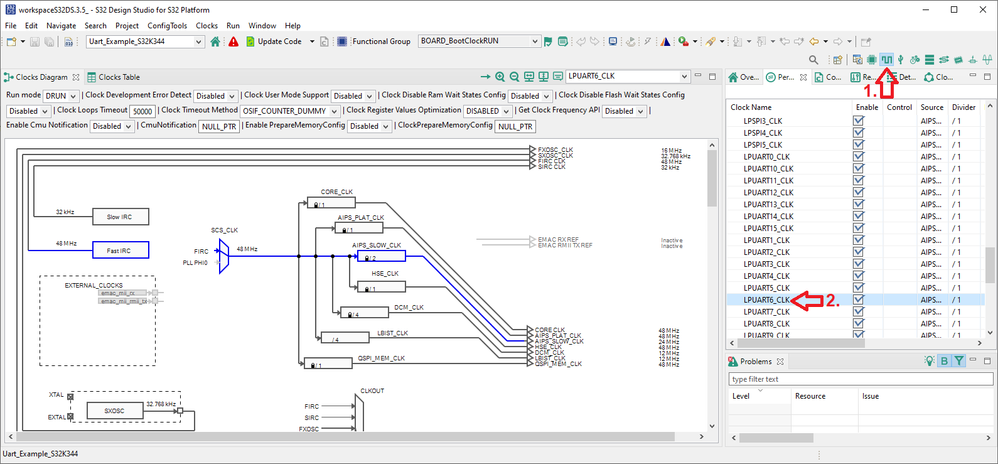998x464 pixels.
Task: Uncheck the Enable checkbox for LPUART6_CLK
Action: coord(858,300)
